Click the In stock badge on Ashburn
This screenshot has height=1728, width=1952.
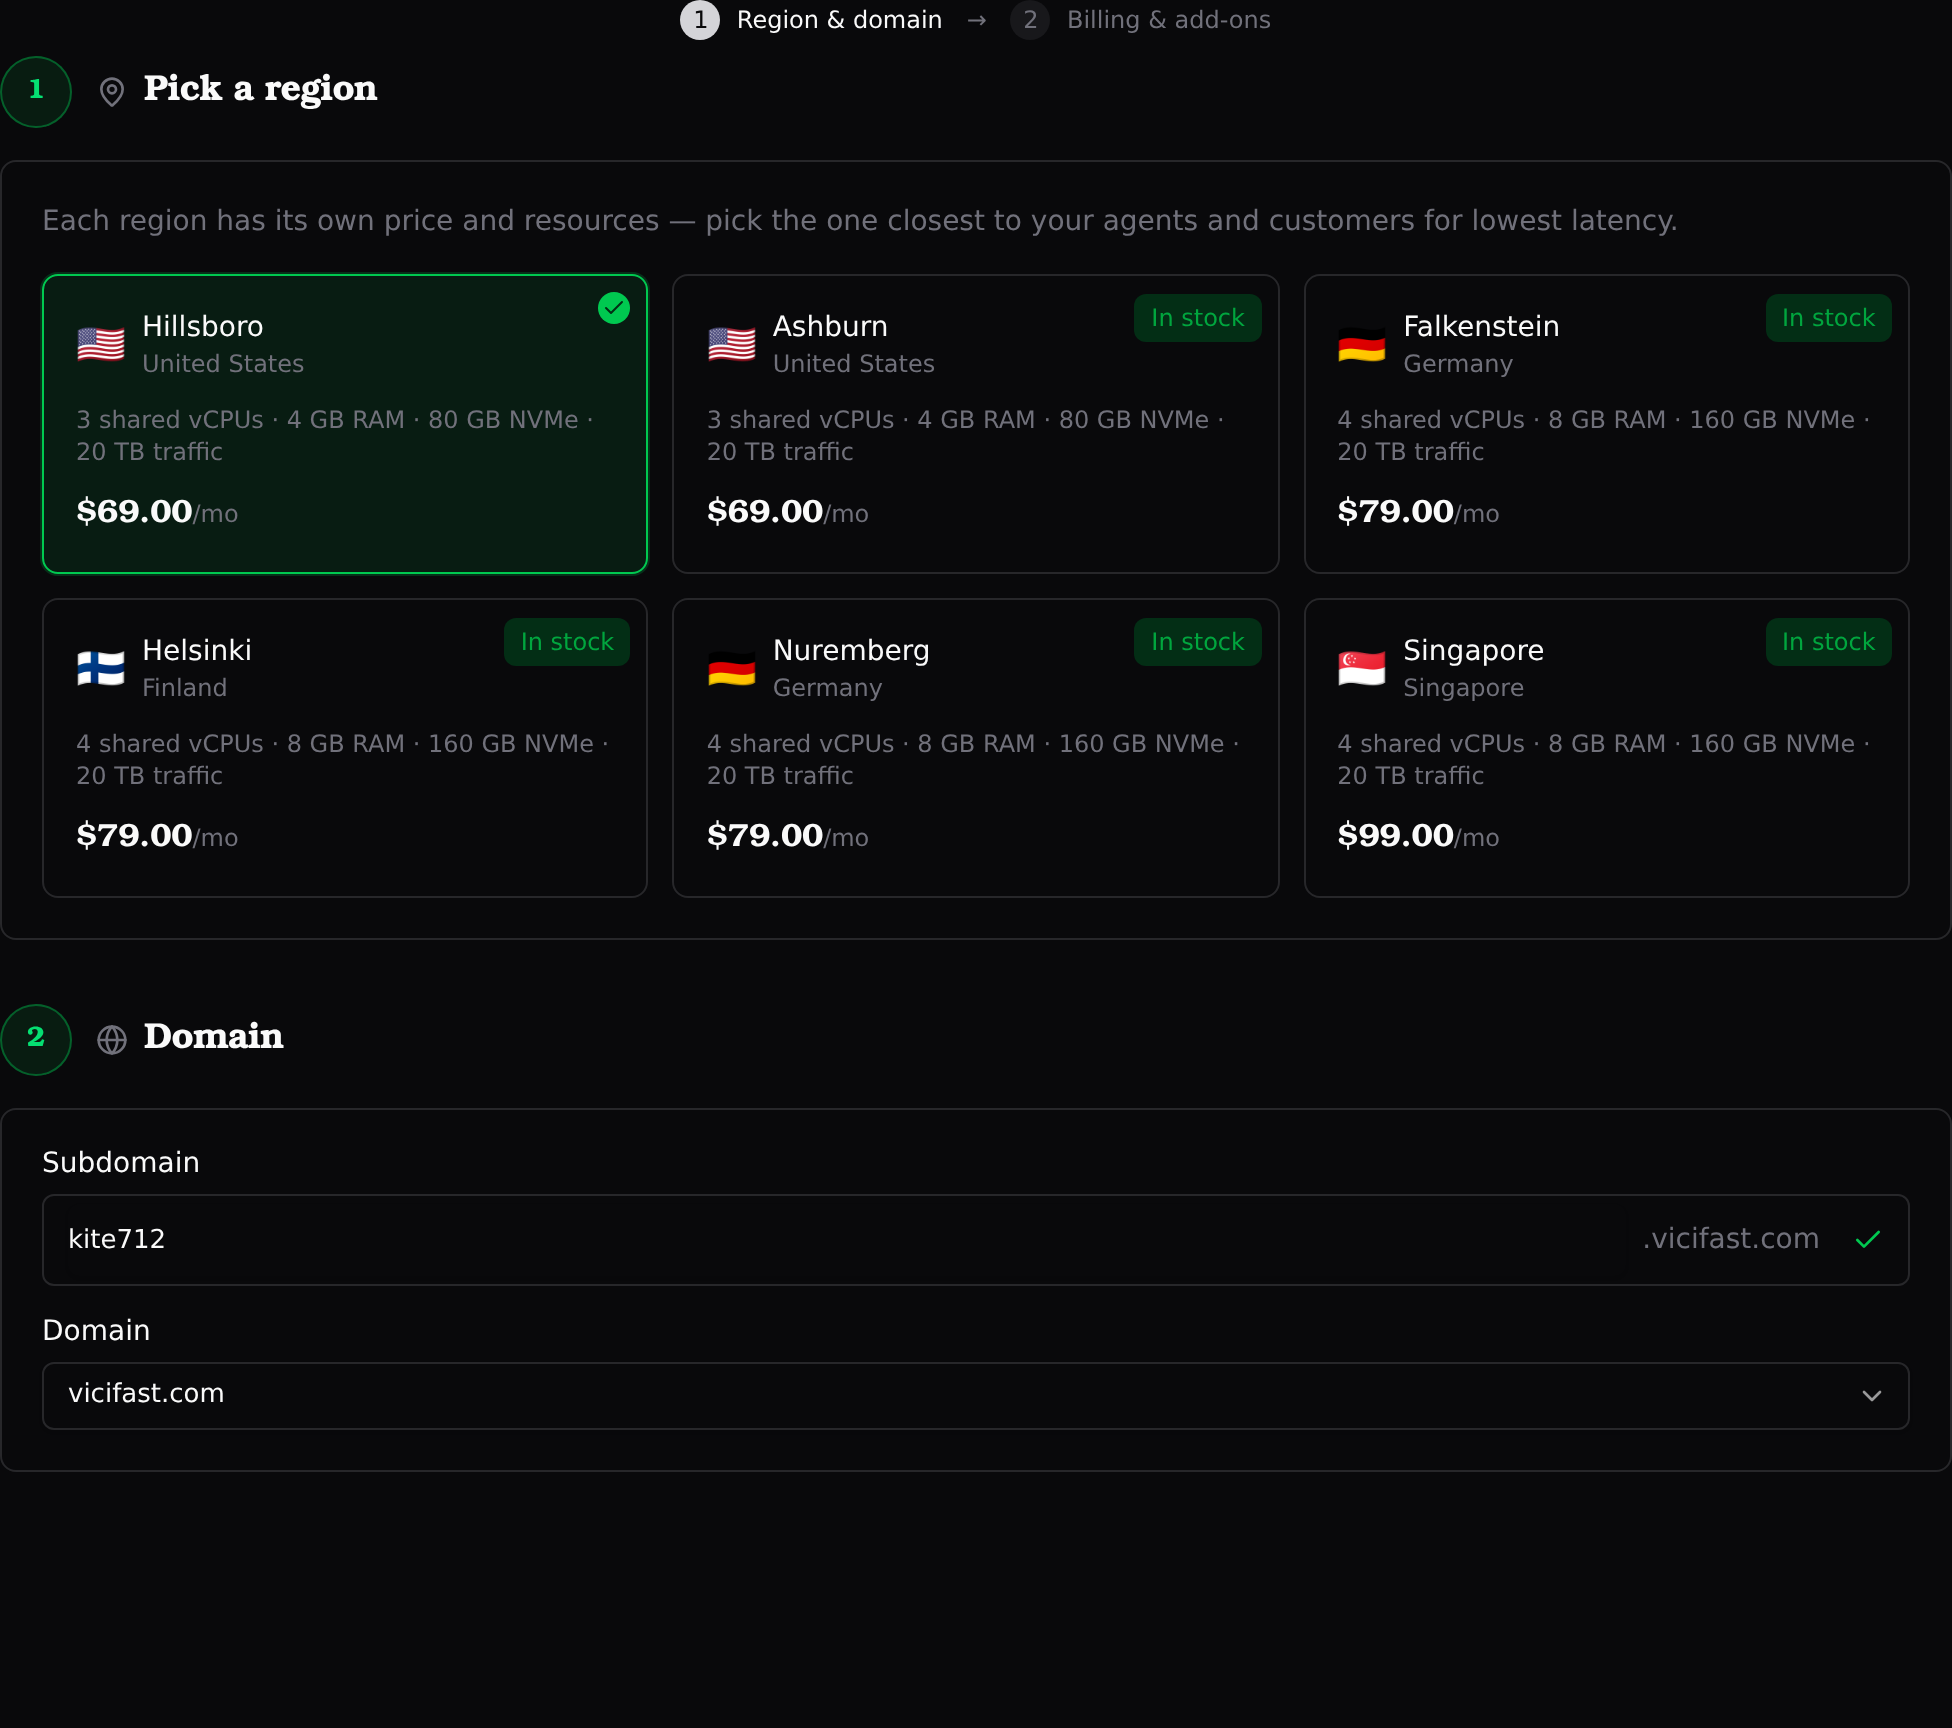coord(1198,318)
